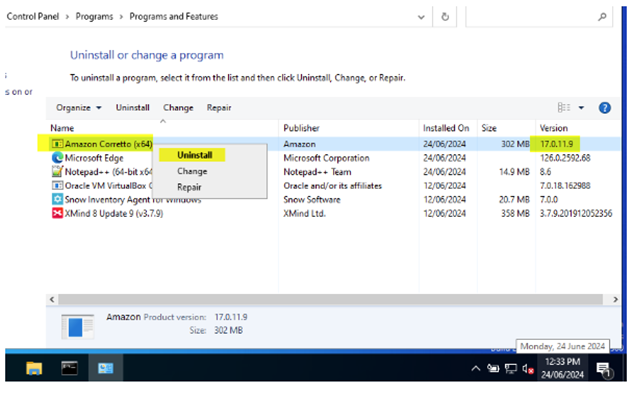The width and height of the screenshot is (632, 393).
Task: Go to Control Panel breadcrumb
Action: coord(33,17)
